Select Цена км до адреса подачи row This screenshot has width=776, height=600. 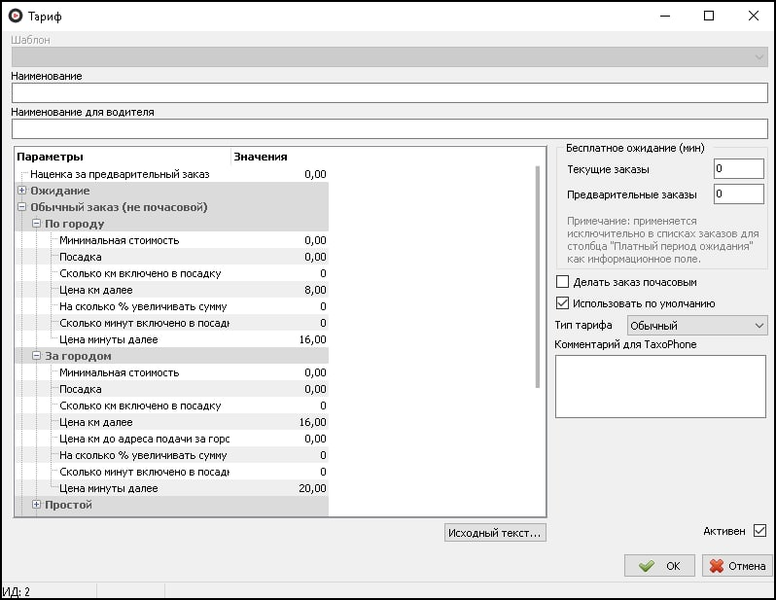(x=172, y=439)
